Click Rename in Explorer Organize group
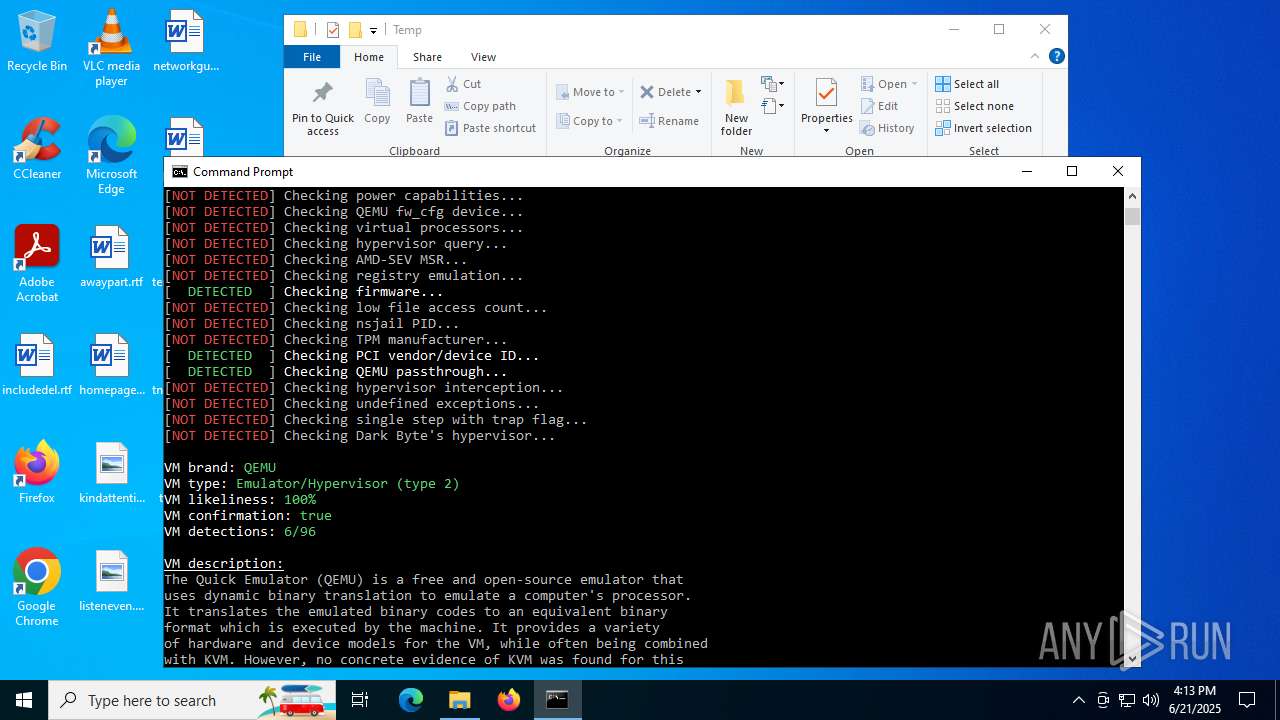1280x720 pixels. [669, 121]
